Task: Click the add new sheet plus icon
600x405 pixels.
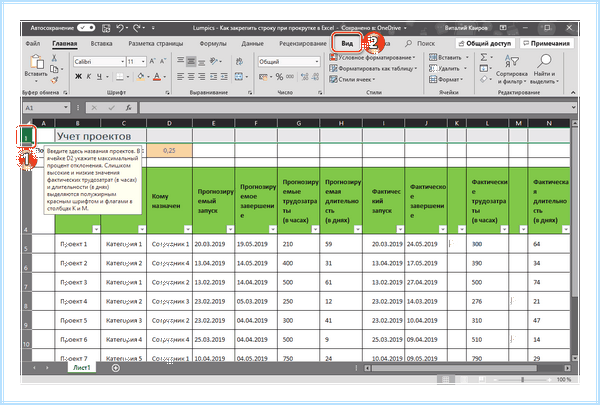Action: point(116,368)
